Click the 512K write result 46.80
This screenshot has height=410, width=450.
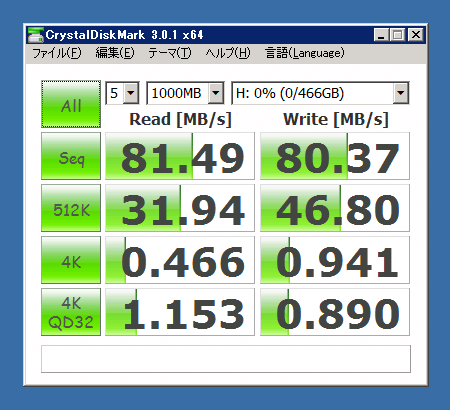335,208
